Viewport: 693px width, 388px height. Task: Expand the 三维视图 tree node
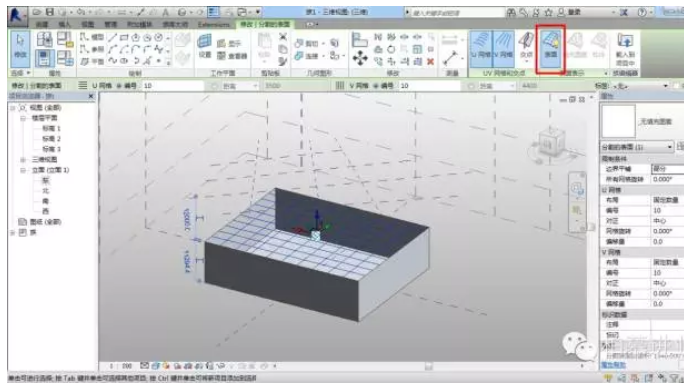23,160
